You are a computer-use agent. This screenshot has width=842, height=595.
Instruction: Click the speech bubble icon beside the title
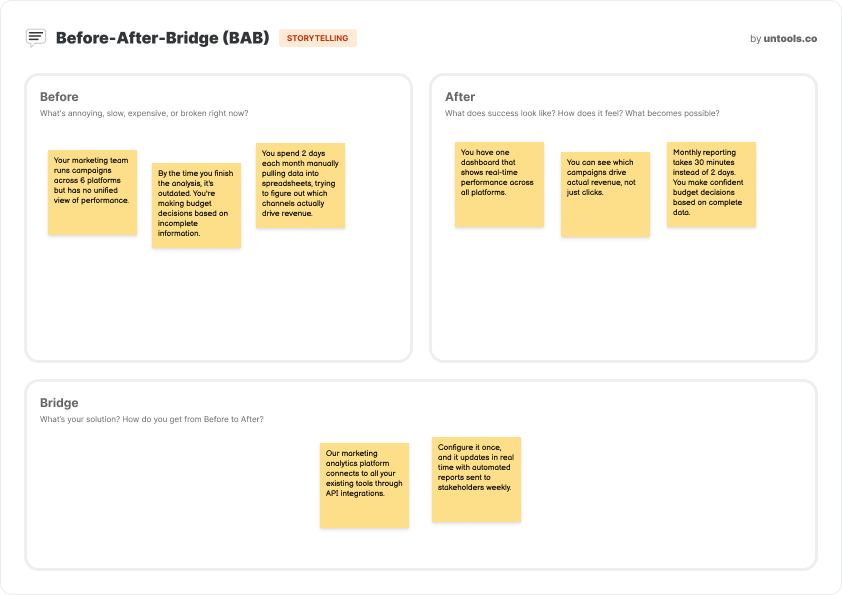[36, 38]
